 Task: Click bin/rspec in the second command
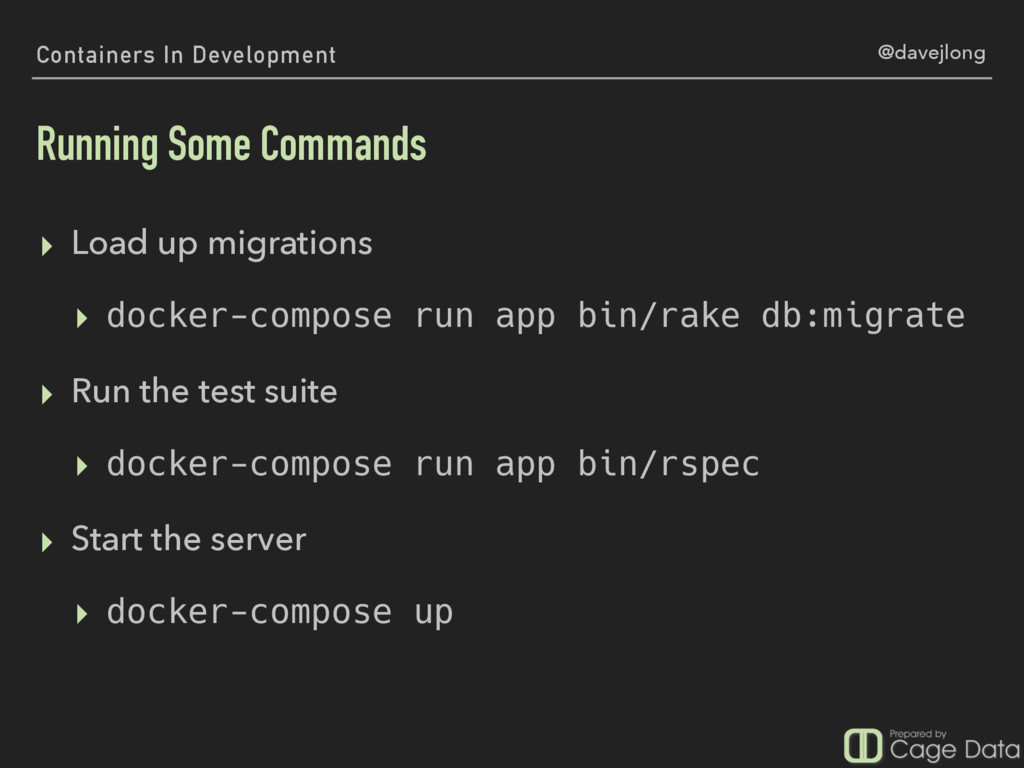[x=669, y=465]
